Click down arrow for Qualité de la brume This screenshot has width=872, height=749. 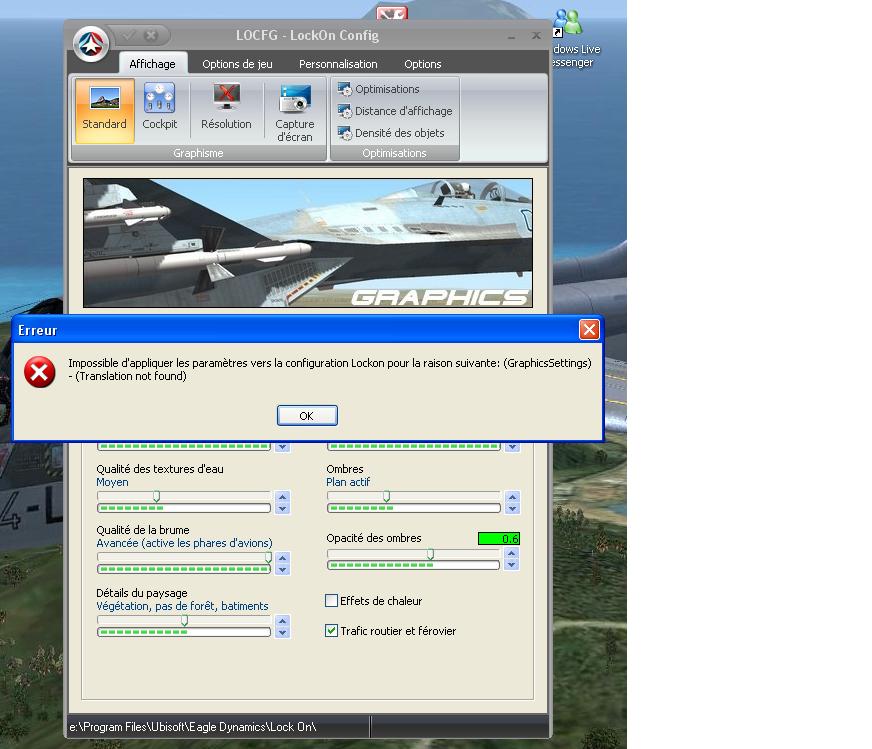[282, 570]
